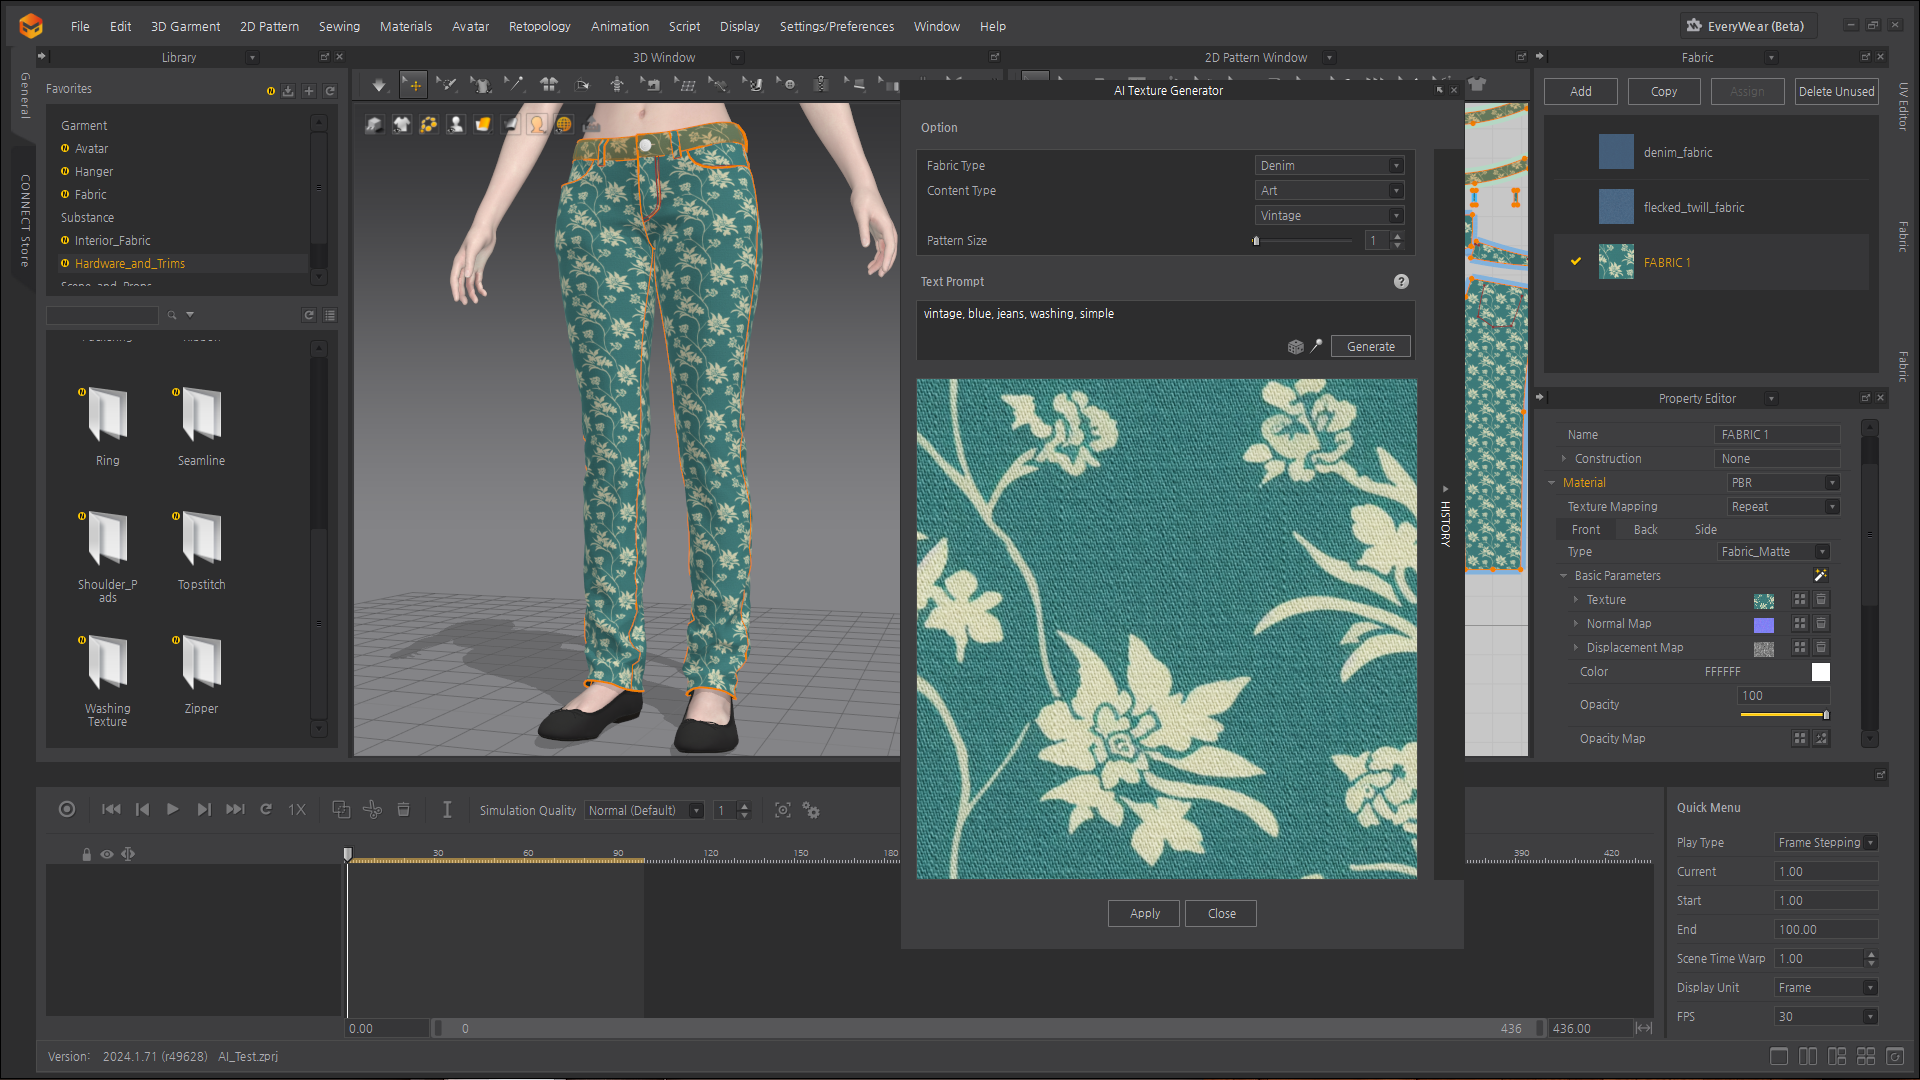Open the Fabric Type Denim dropdown

[1330, 166]
